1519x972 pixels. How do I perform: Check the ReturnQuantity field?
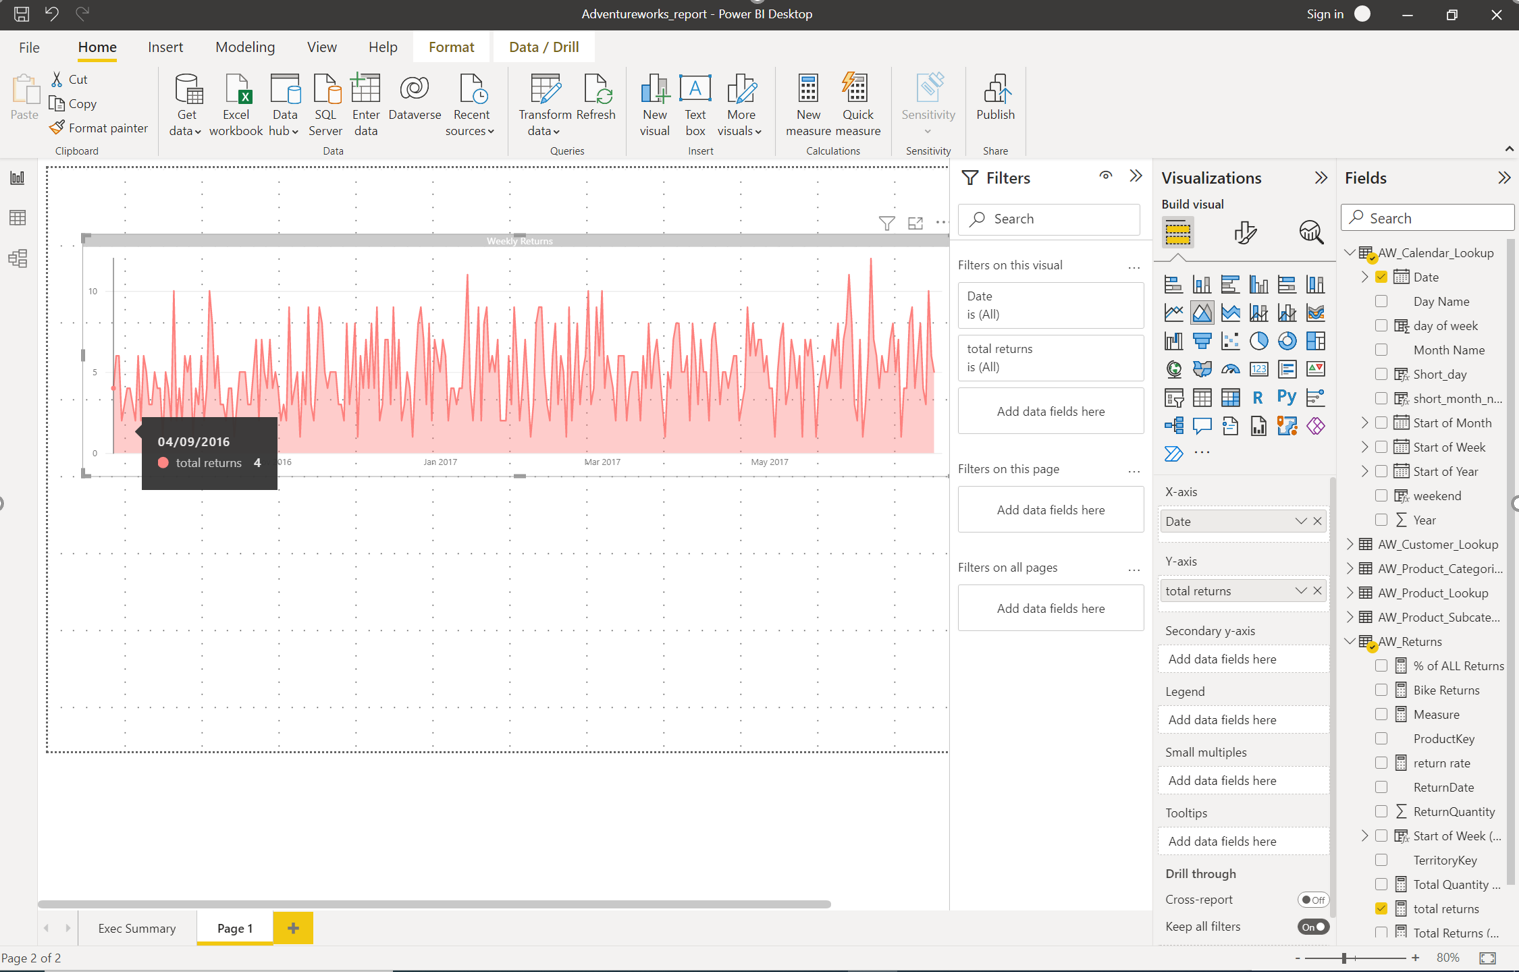click(1381, 811)
